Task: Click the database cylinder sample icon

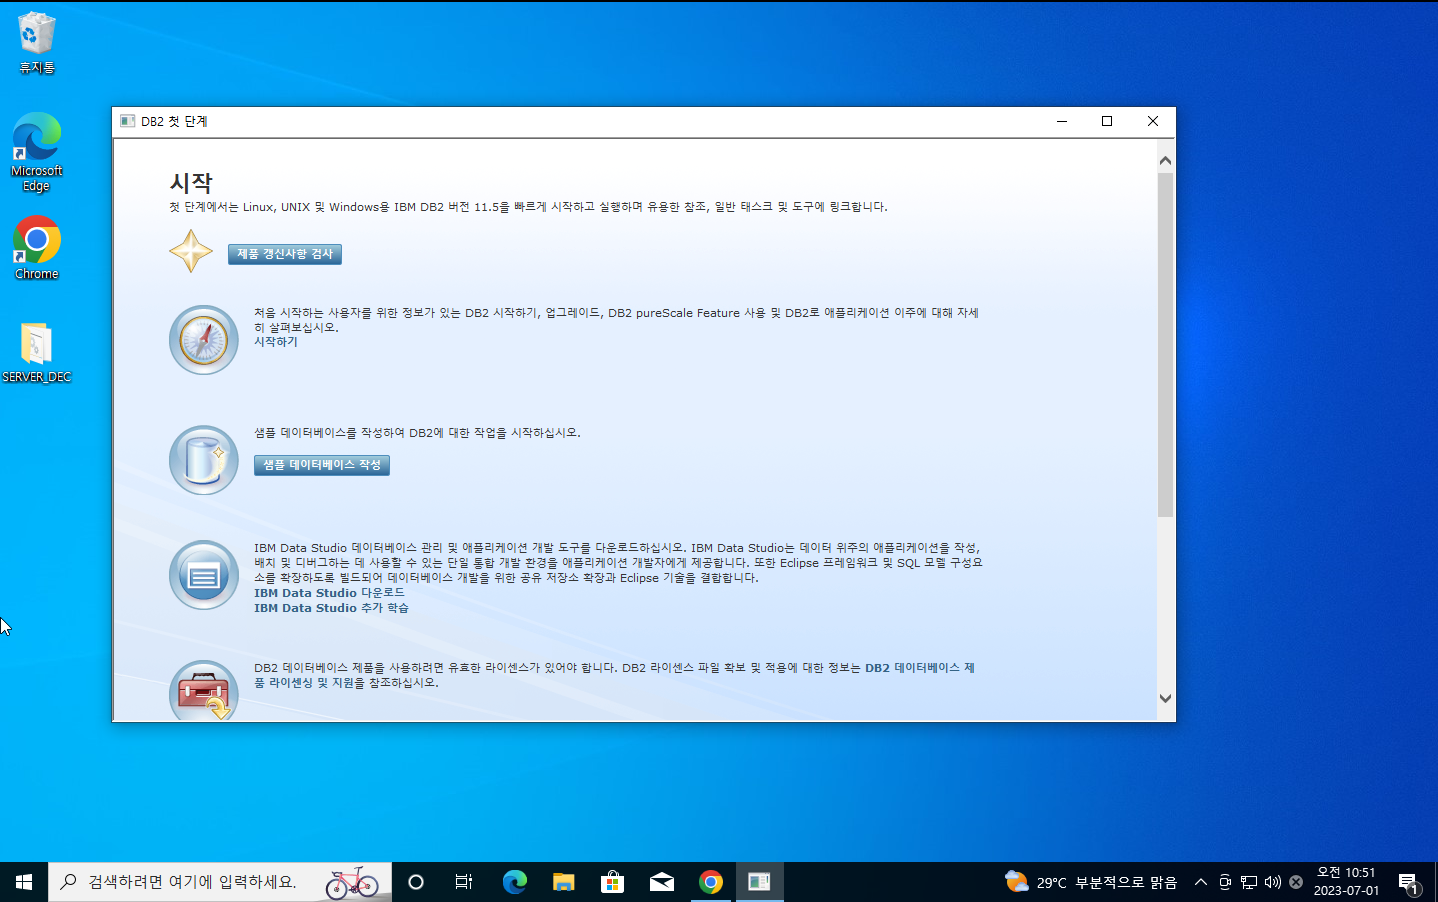Action: pyautogui.click(x=204, y=460)
